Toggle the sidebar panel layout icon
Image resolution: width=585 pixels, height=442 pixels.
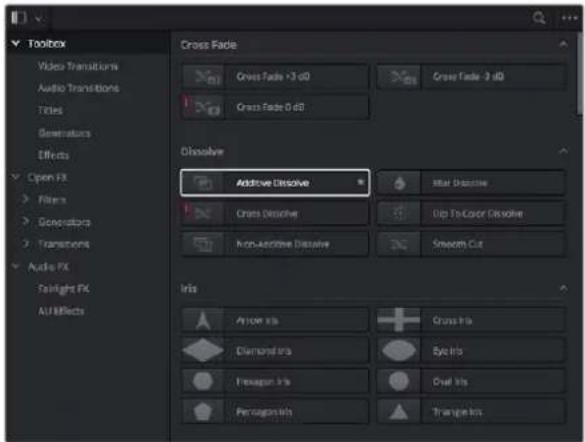point(18,18)
